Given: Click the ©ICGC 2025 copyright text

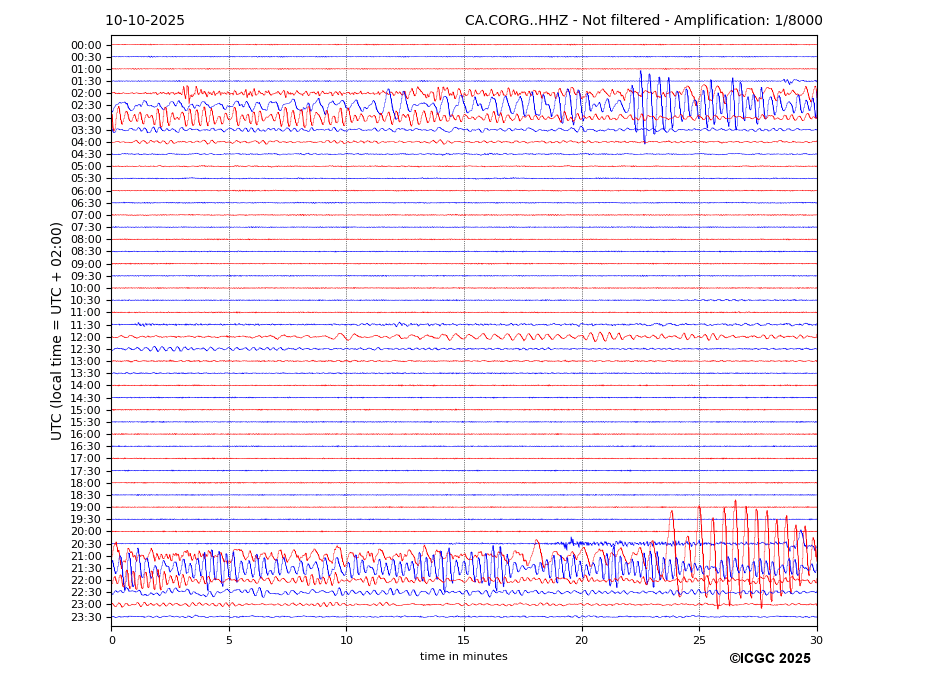Looking at the screenshot, I should click(x=769, y=658).
